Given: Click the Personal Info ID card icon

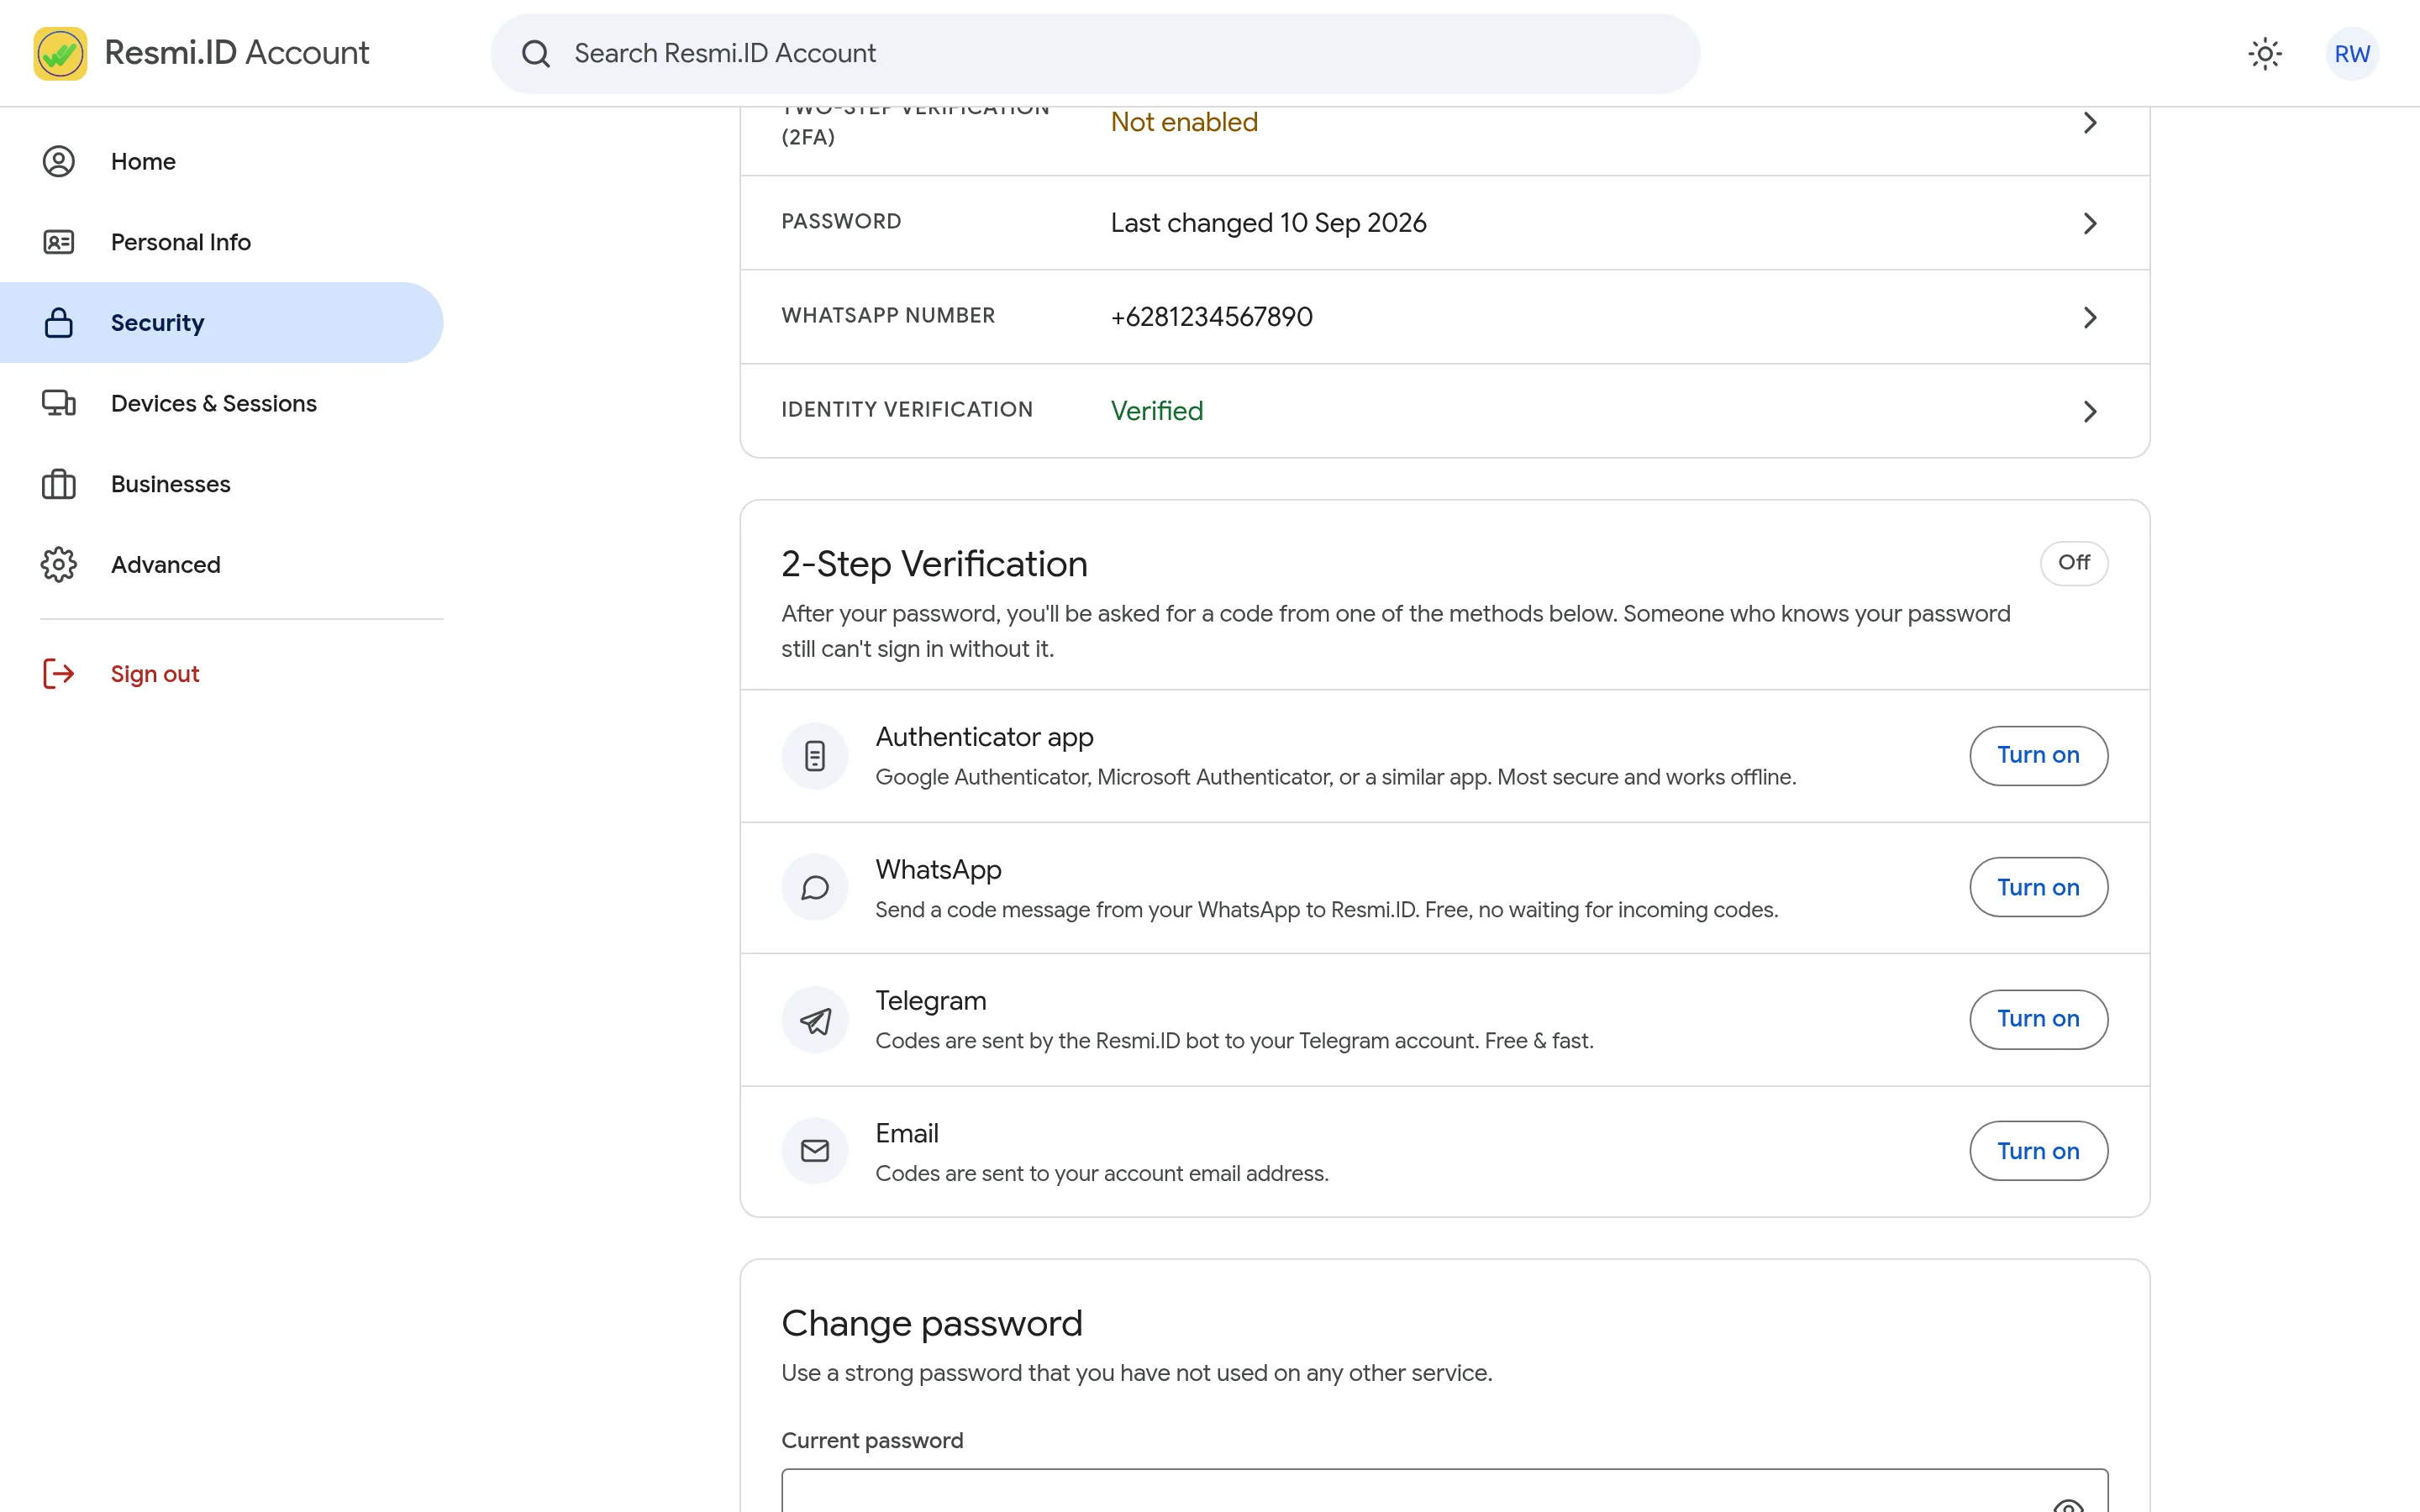Looking at the screenshot, I should pos(59,242).
